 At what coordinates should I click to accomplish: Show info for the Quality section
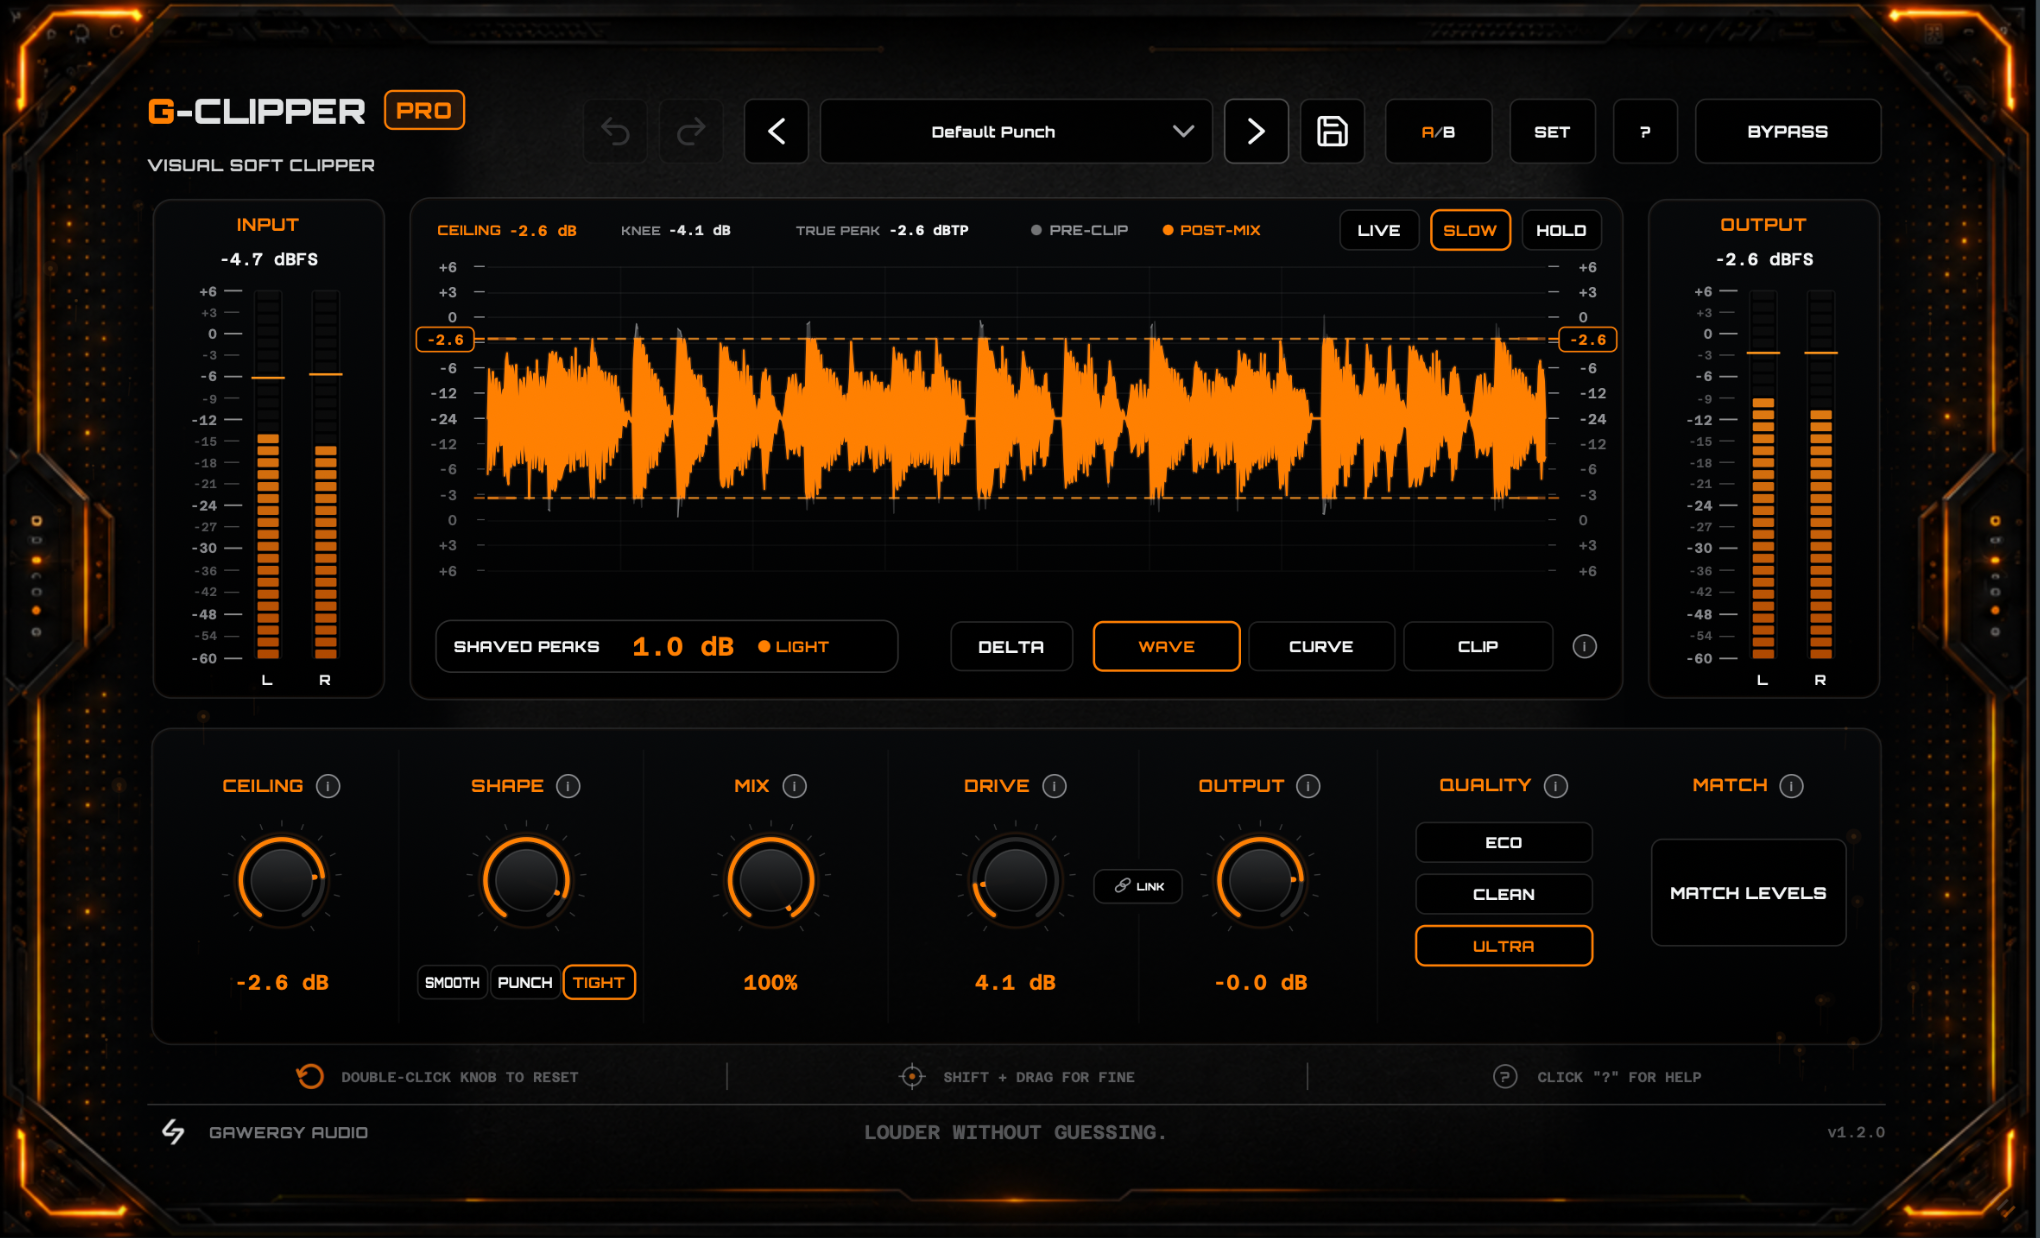click(x=1555, y=786)
